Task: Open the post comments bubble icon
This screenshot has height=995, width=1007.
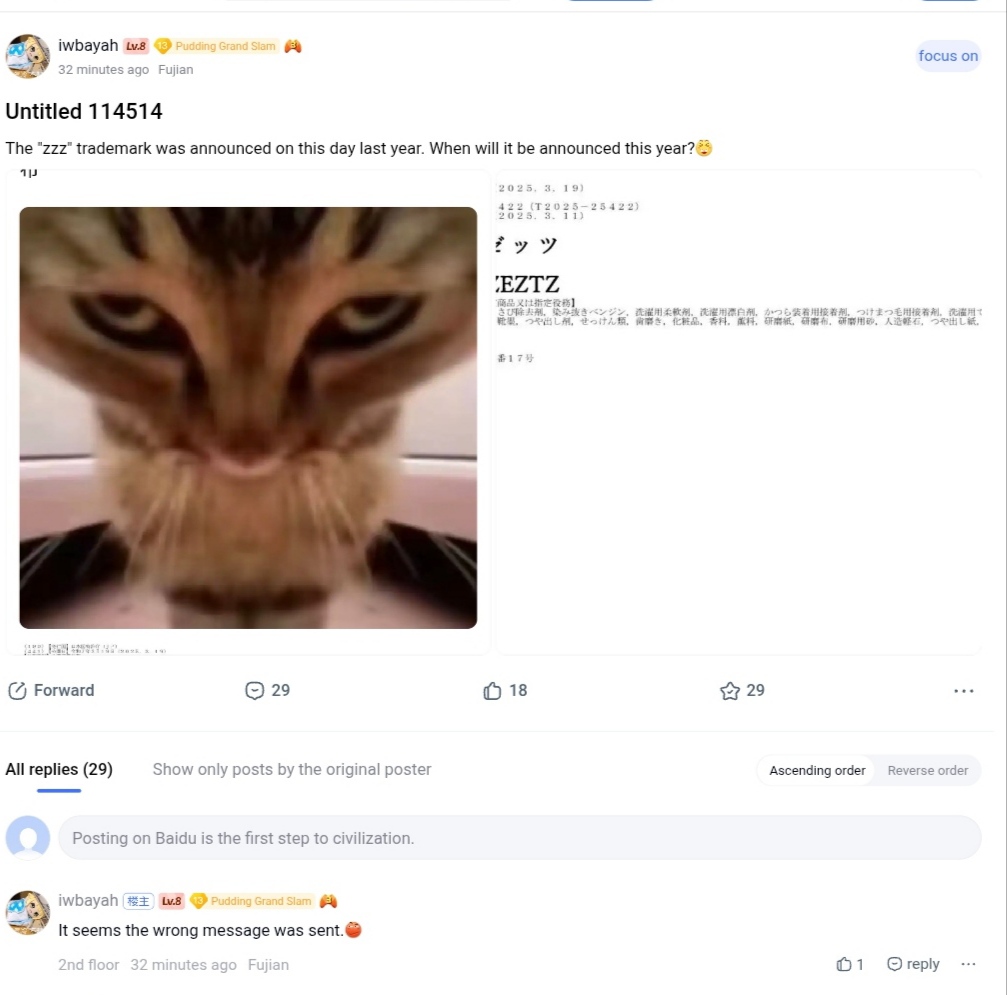Action: 254,691
